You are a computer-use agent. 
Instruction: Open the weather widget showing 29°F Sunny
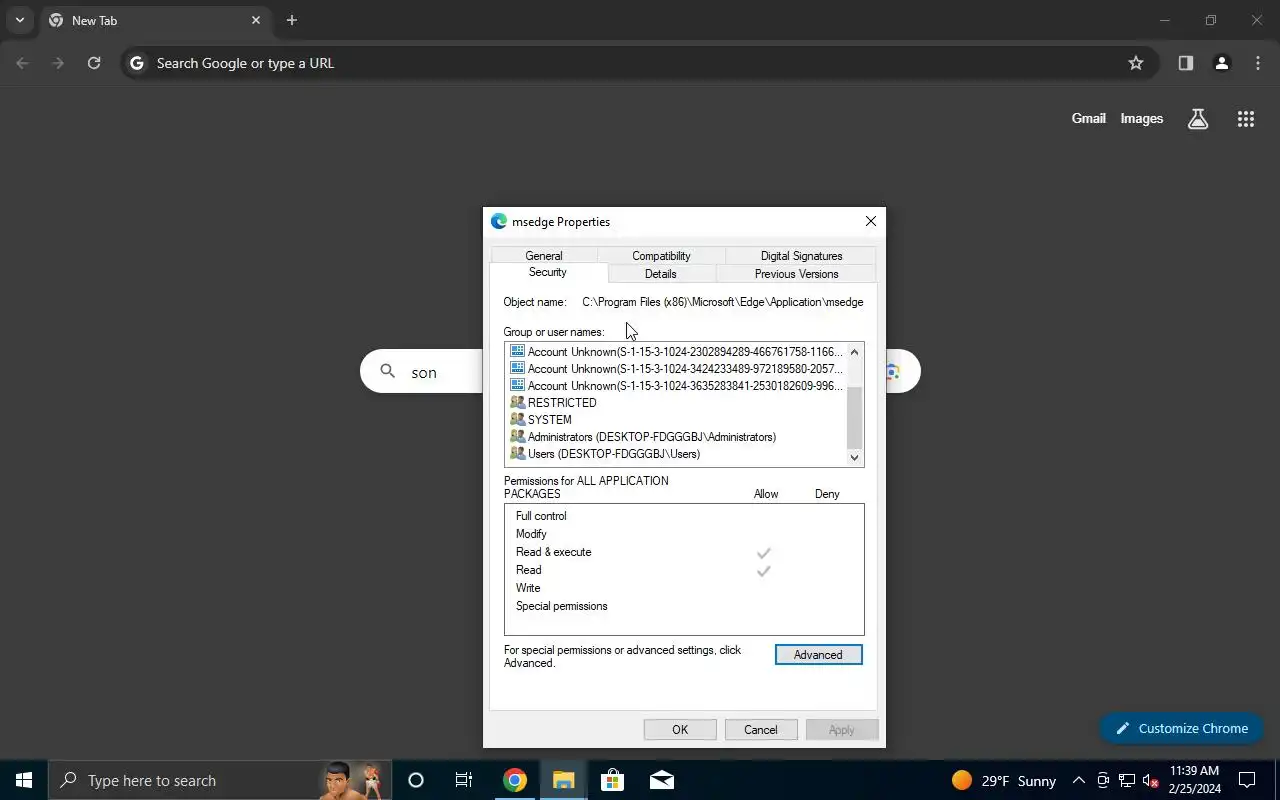(1004, 780)
